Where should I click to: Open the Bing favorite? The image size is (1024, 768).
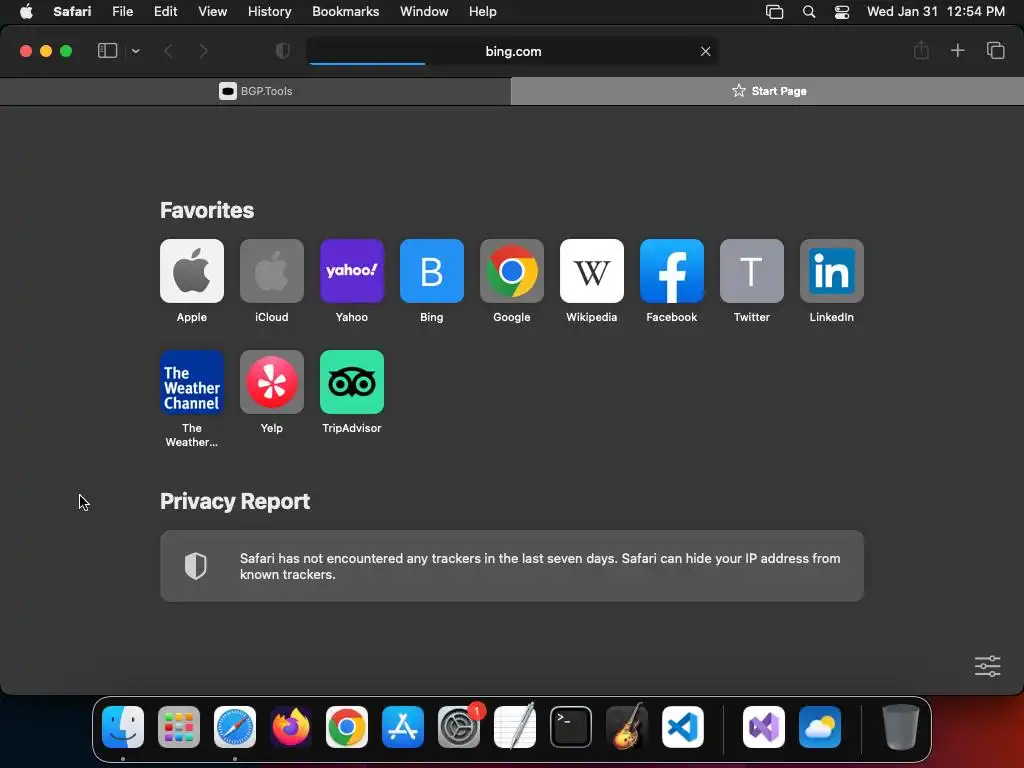point(432,271)
